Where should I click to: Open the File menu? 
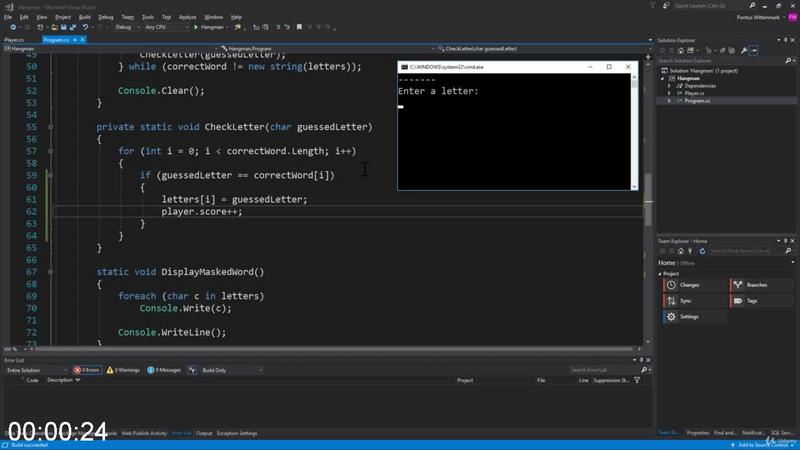(8, 17)
